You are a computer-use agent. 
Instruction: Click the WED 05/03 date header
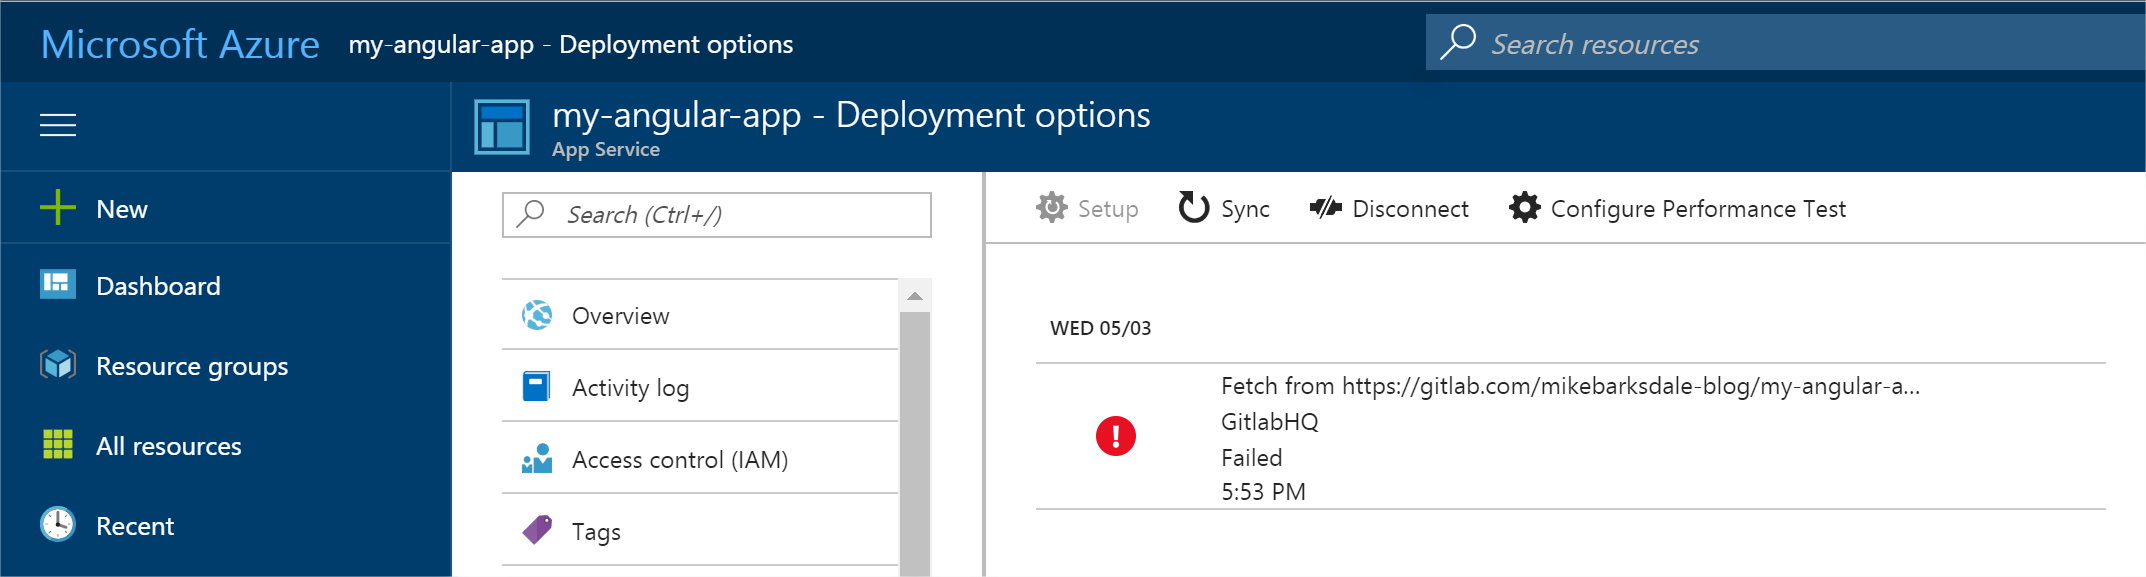(x=1100, y=328)
